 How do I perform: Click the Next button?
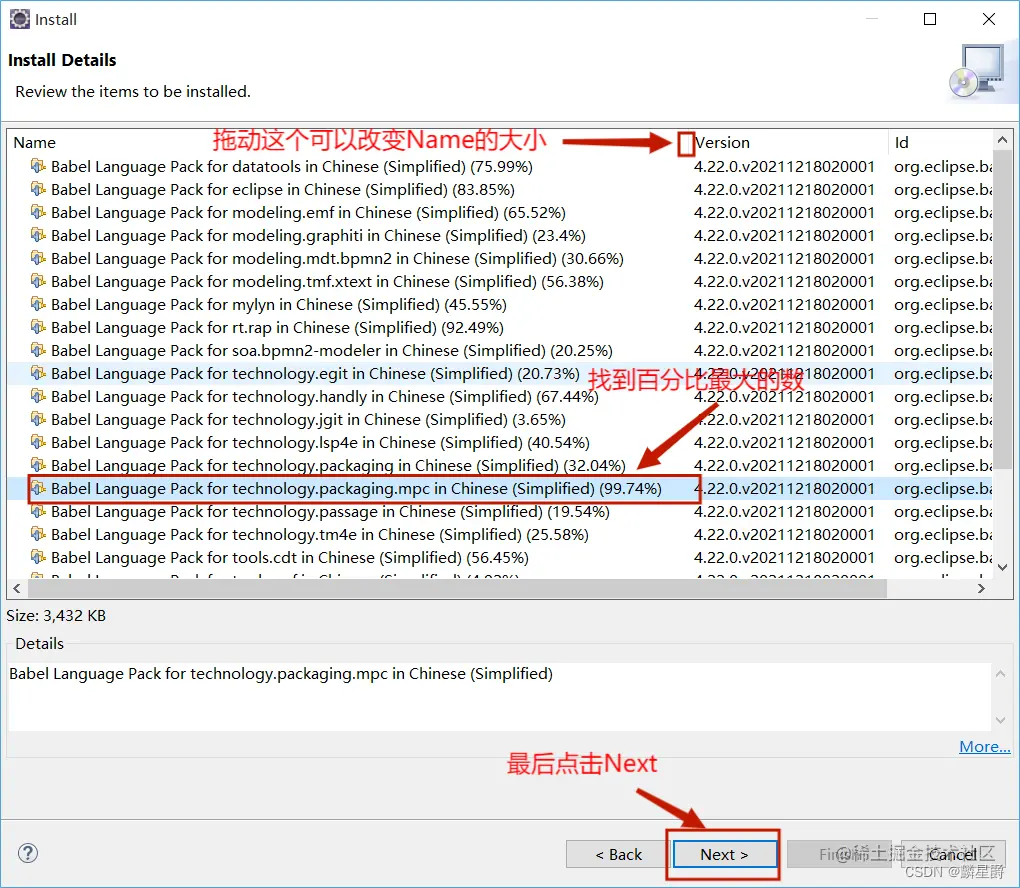click(724, 854)
